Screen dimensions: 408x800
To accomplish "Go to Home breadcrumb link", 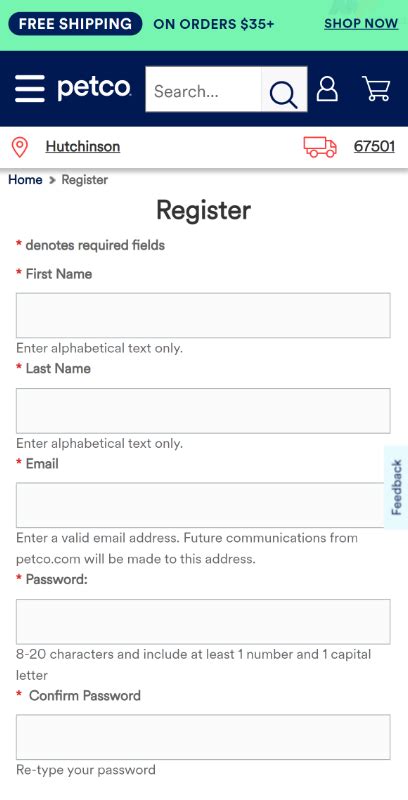I will [25, 180].
